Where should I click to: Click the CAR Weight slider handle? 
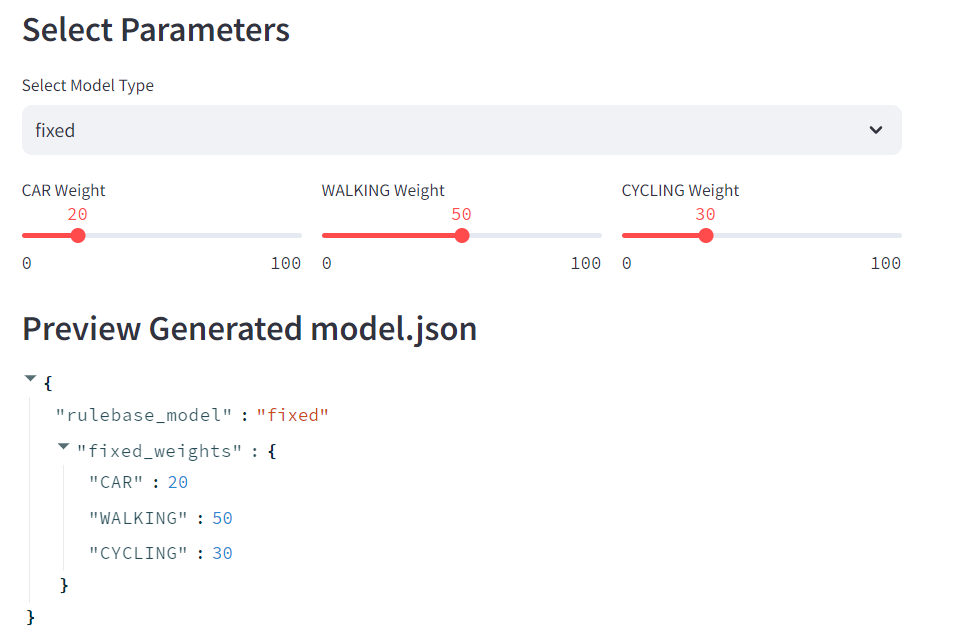78,236
